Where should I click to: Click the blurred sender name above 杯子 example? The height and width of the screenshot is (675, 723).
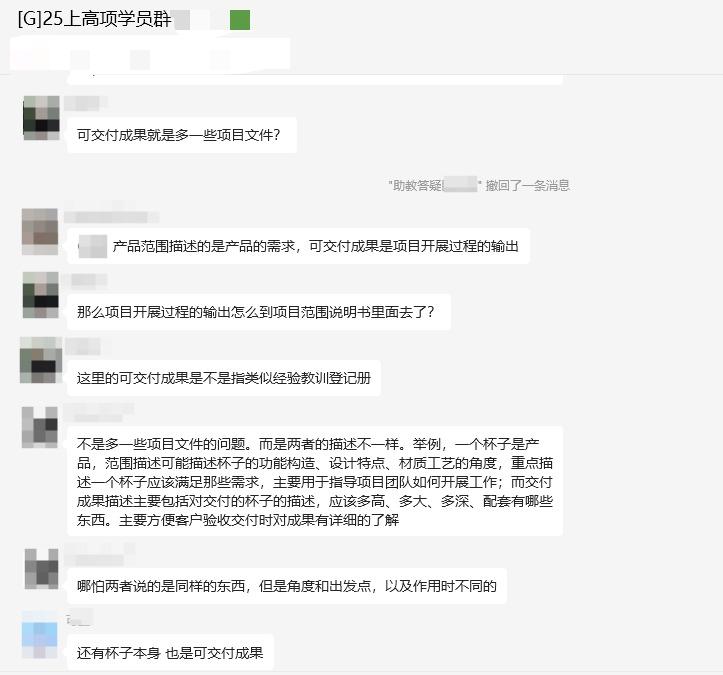[x=98, y=412]
